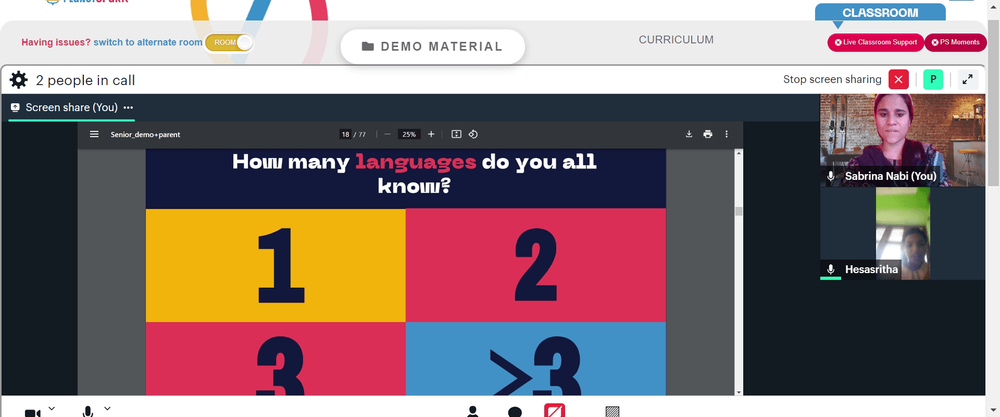
Task: Open the DEMO MATERIAL button
Action: point(432,47)
